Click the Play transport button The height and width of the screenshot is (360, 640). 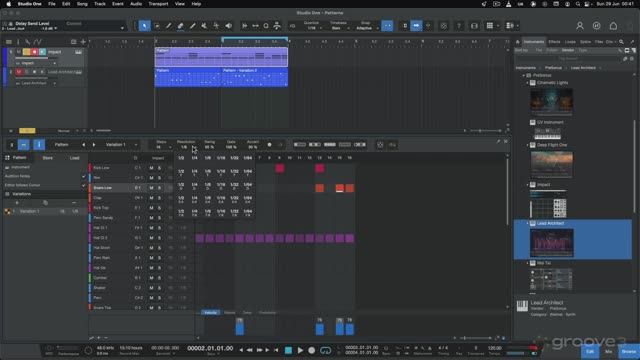point(300,350)
